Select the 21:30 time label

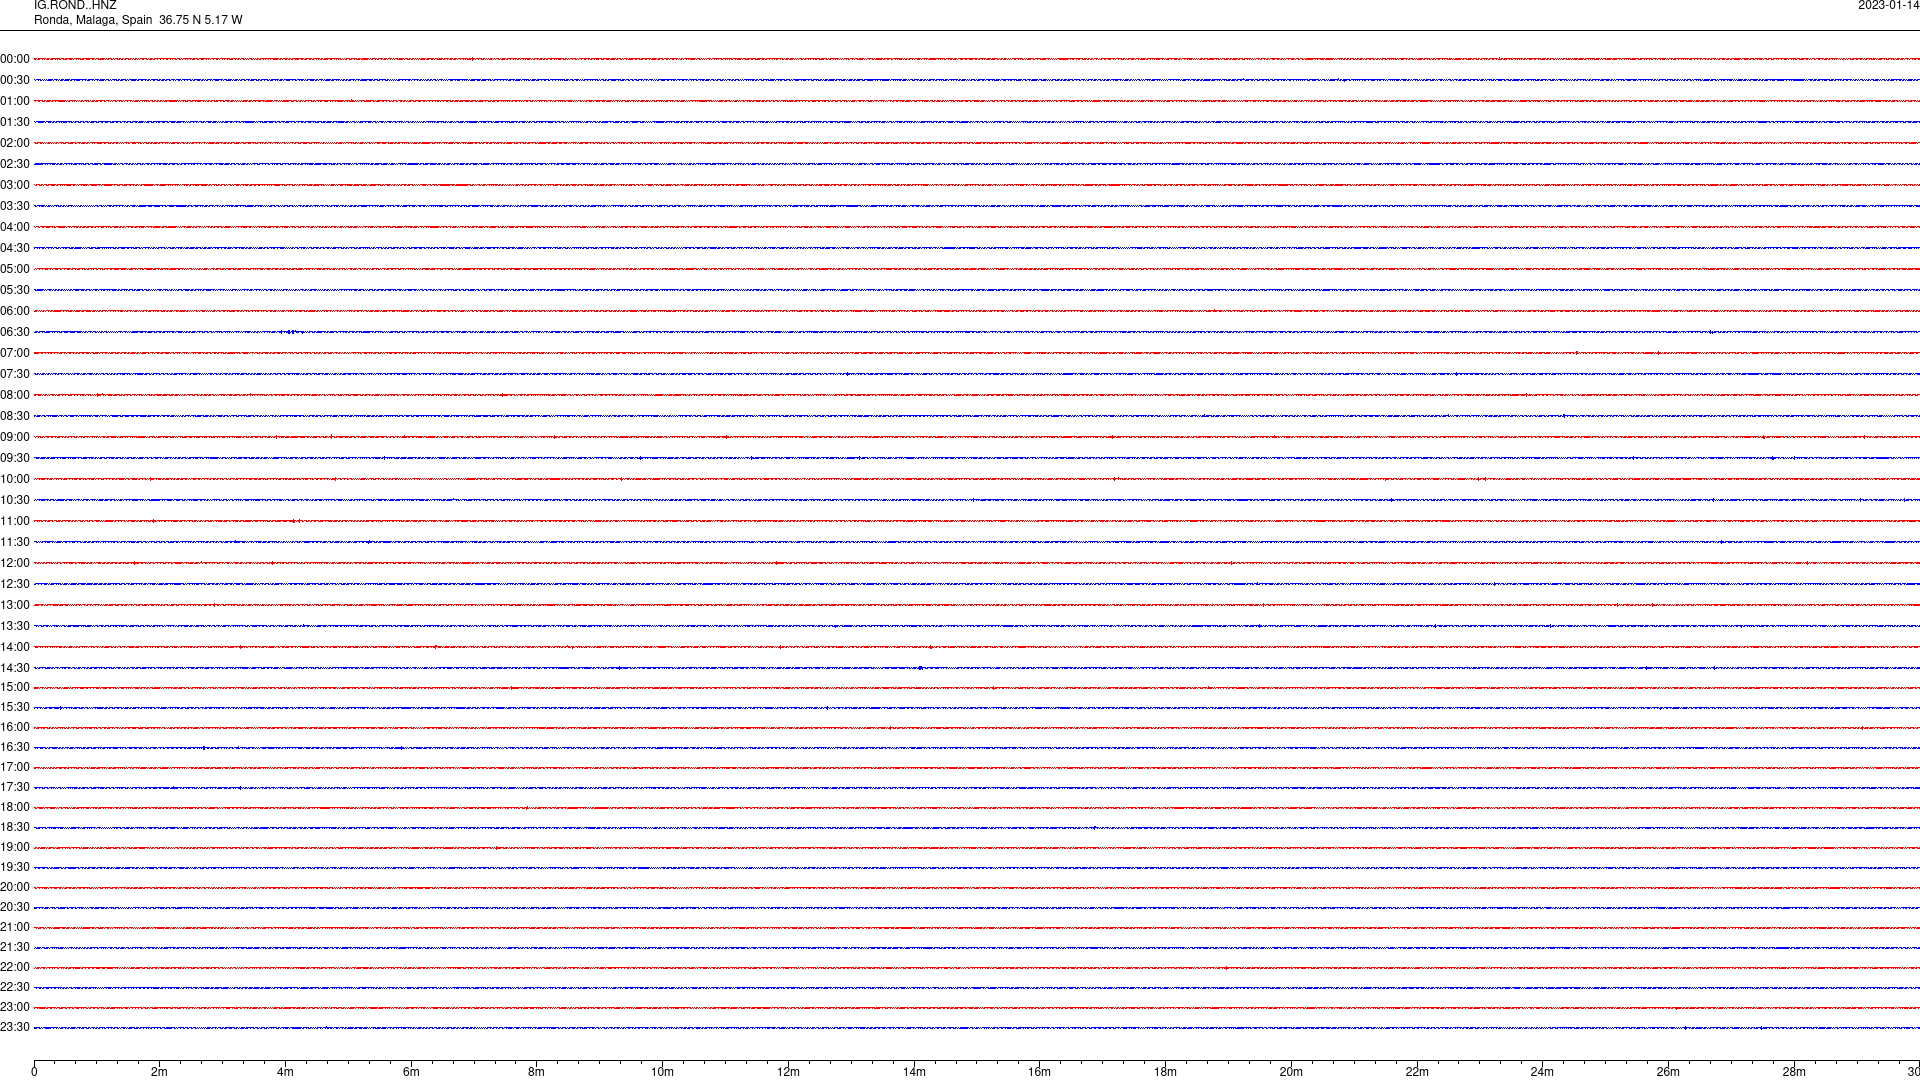15,947
